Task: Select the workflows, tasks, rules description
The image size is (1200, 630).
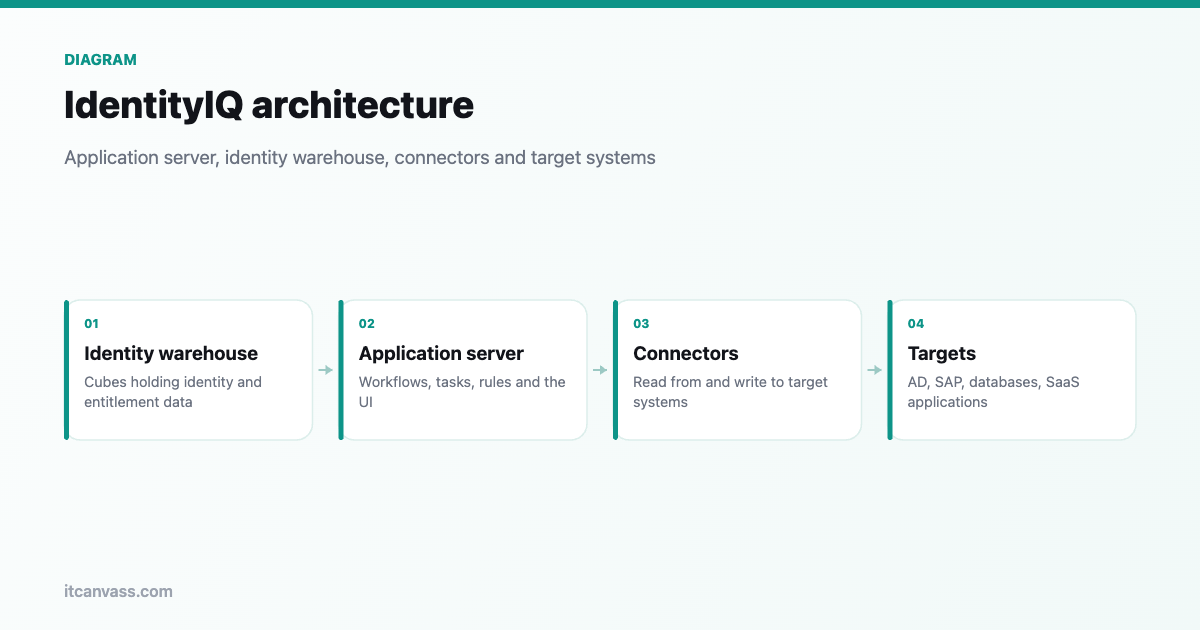Action: pyautogui.click(x=462, y=392)
